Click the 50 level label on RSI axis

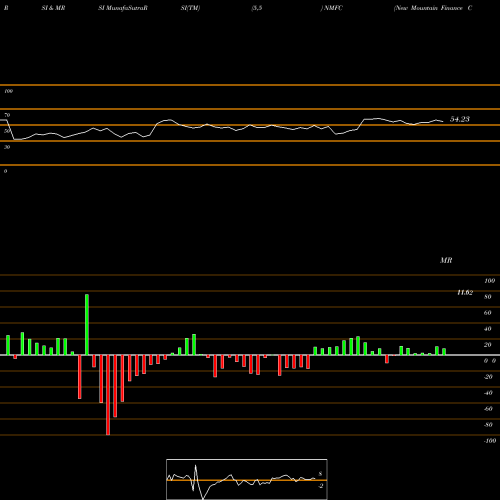pyautogui.click(x=7, y=131)
